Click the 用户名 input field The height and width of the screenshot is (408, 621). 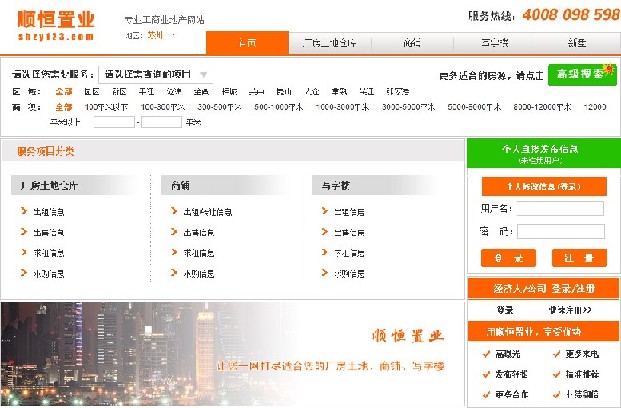pos(560,209)
